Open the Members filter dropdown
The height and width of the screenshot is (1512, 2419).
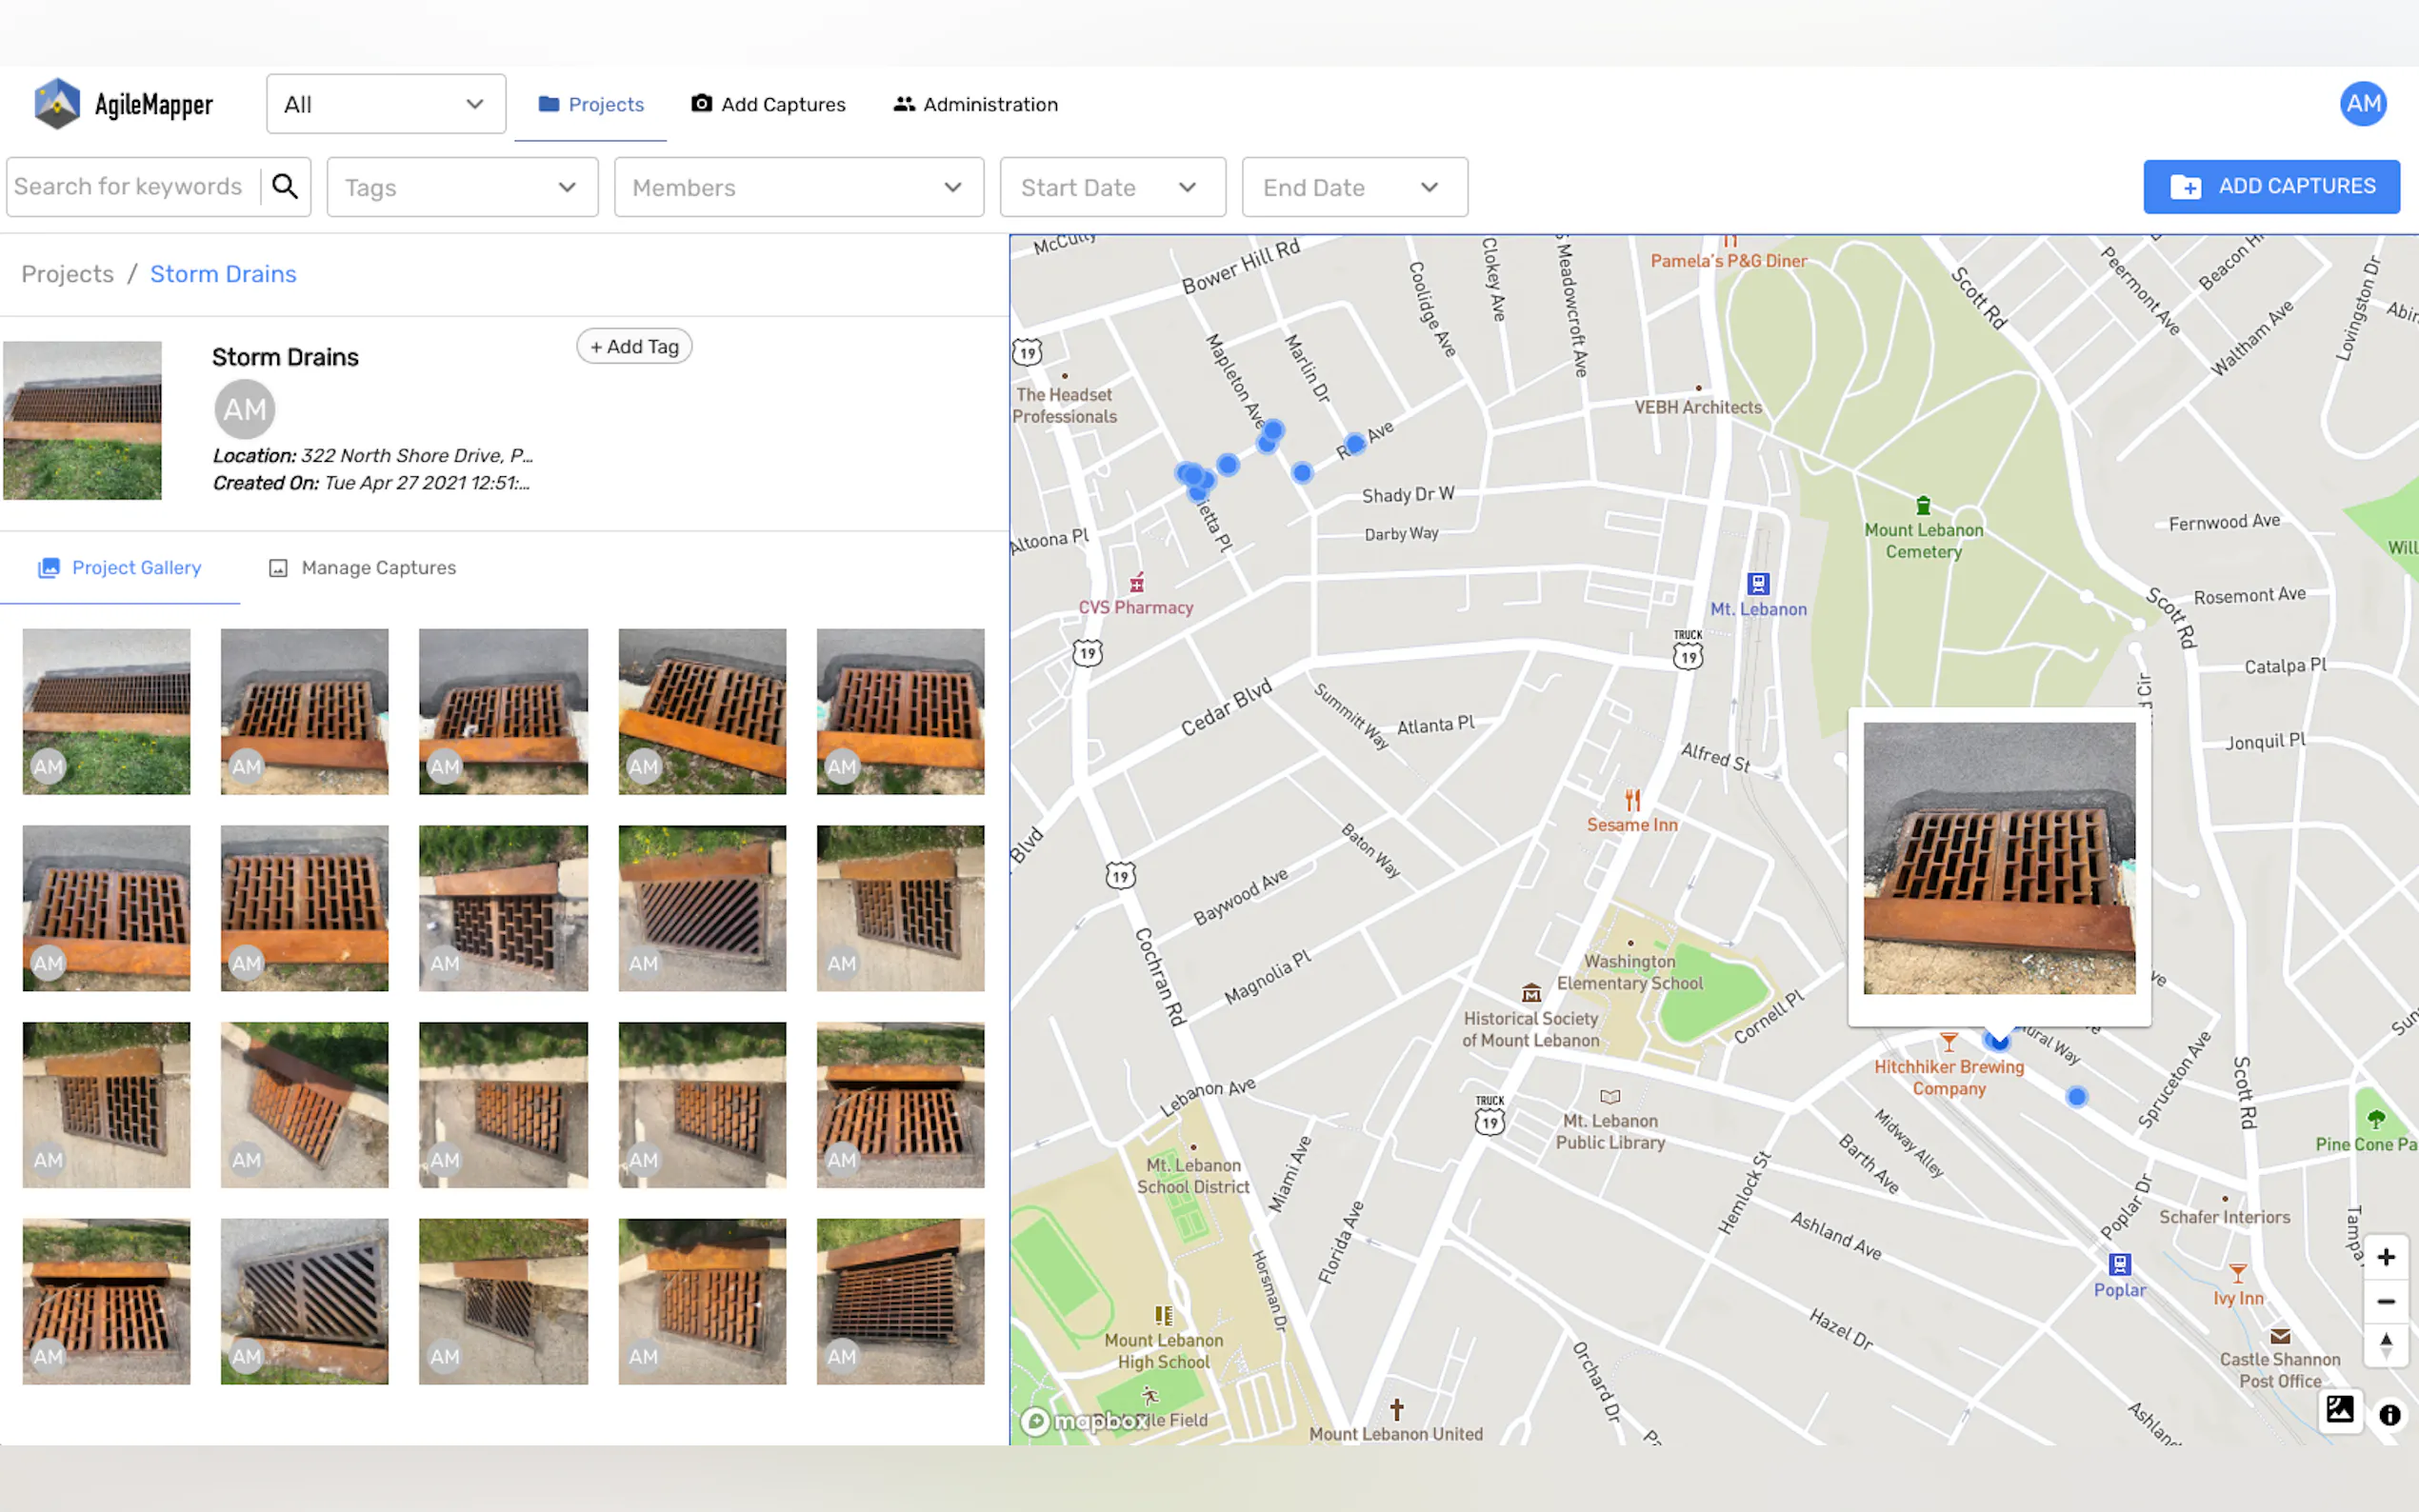[798, 187]
